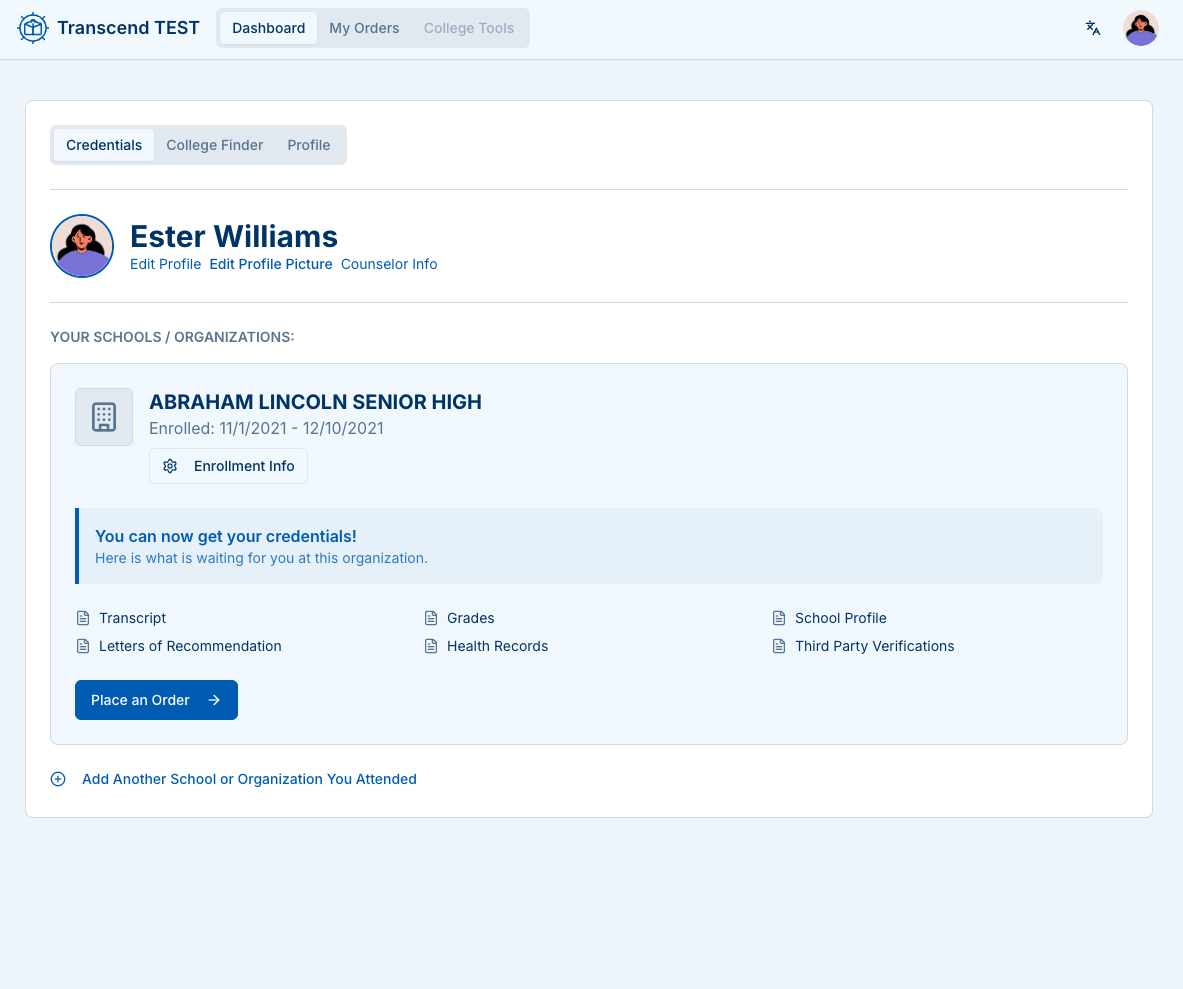Click Ester Williams' profile picture
Viewport: 1183px width, 989px height.
82,246
